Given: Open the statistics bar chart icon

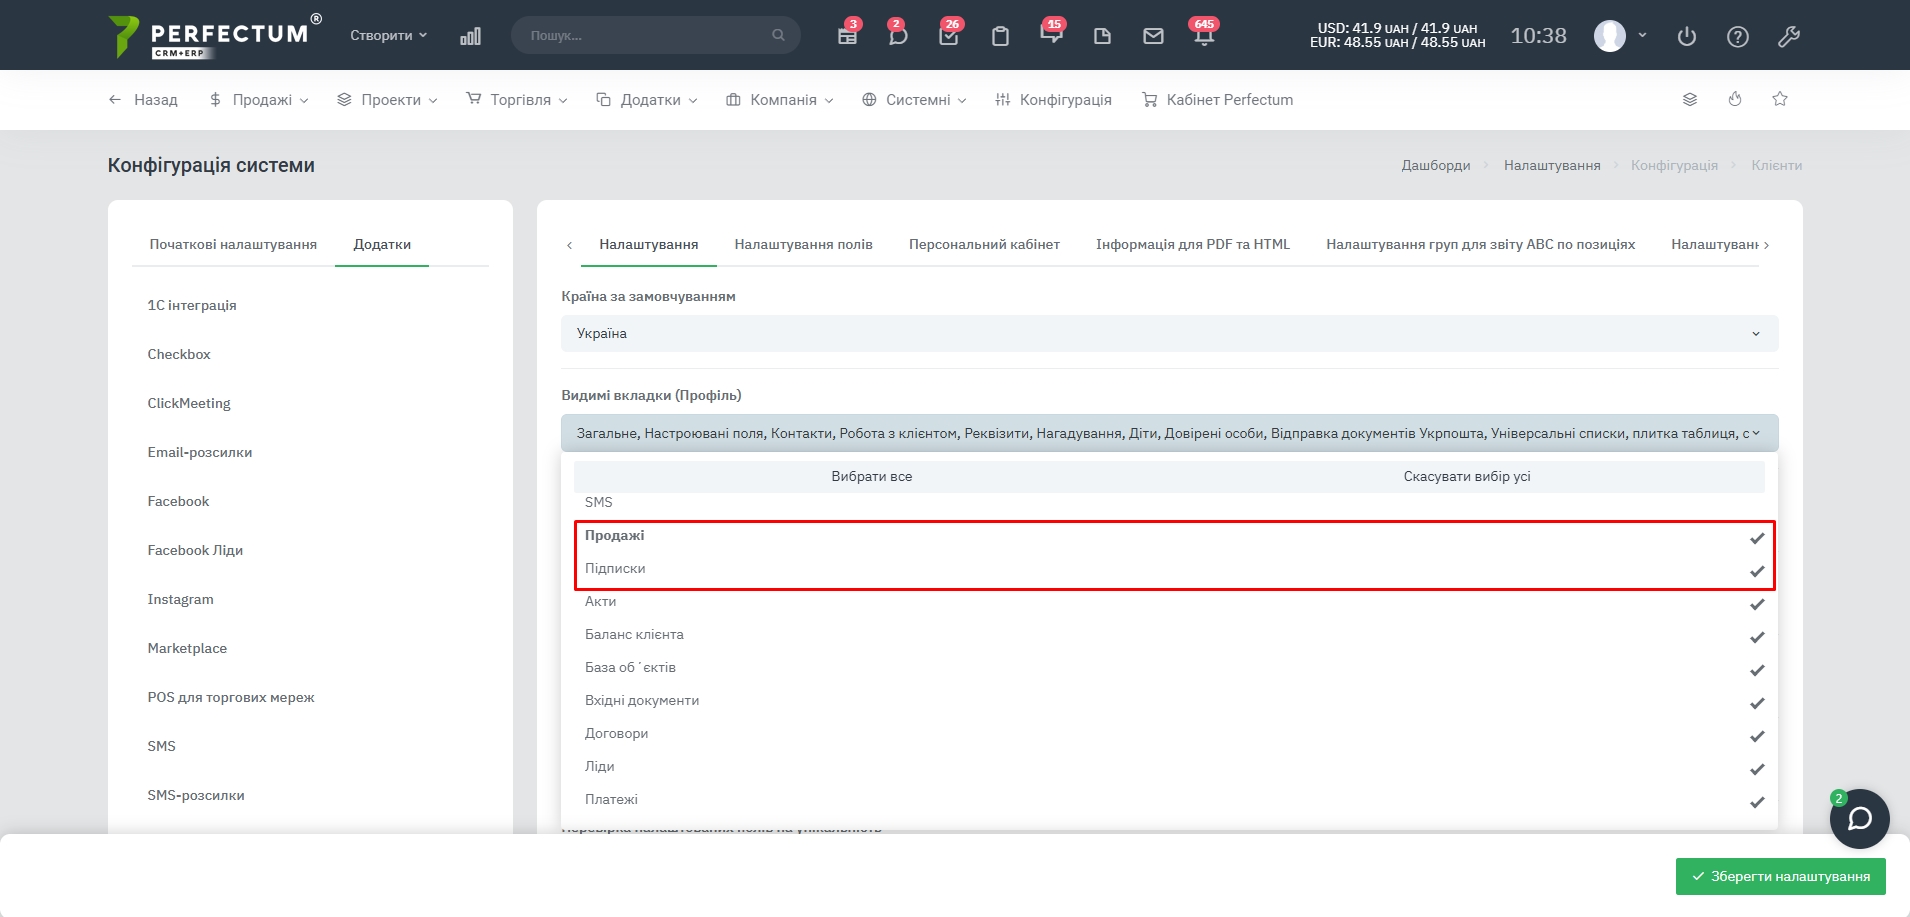Looking at the screenshot, I should 470,36.
